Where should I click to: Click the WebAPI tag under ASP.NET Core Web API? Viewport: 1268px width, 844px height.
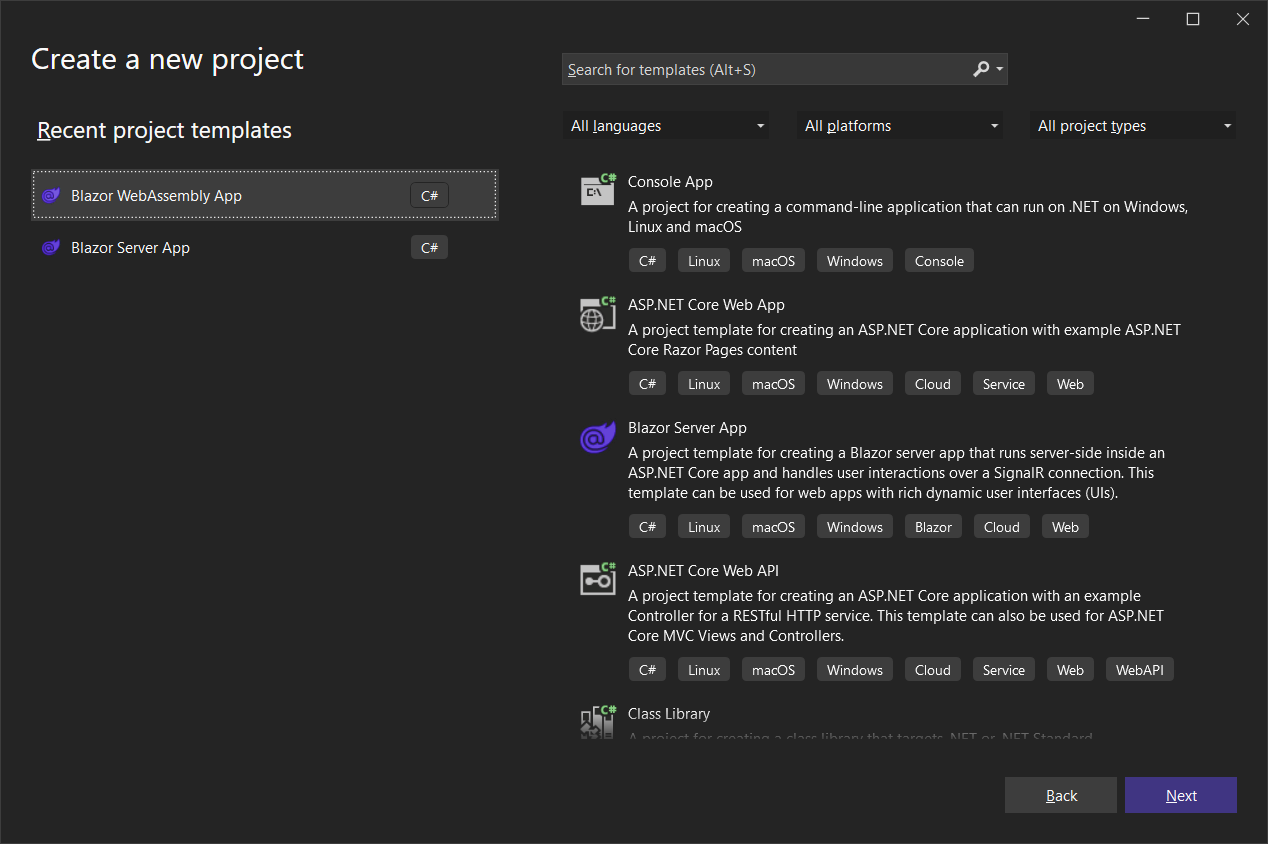[x=1139, y=670]
